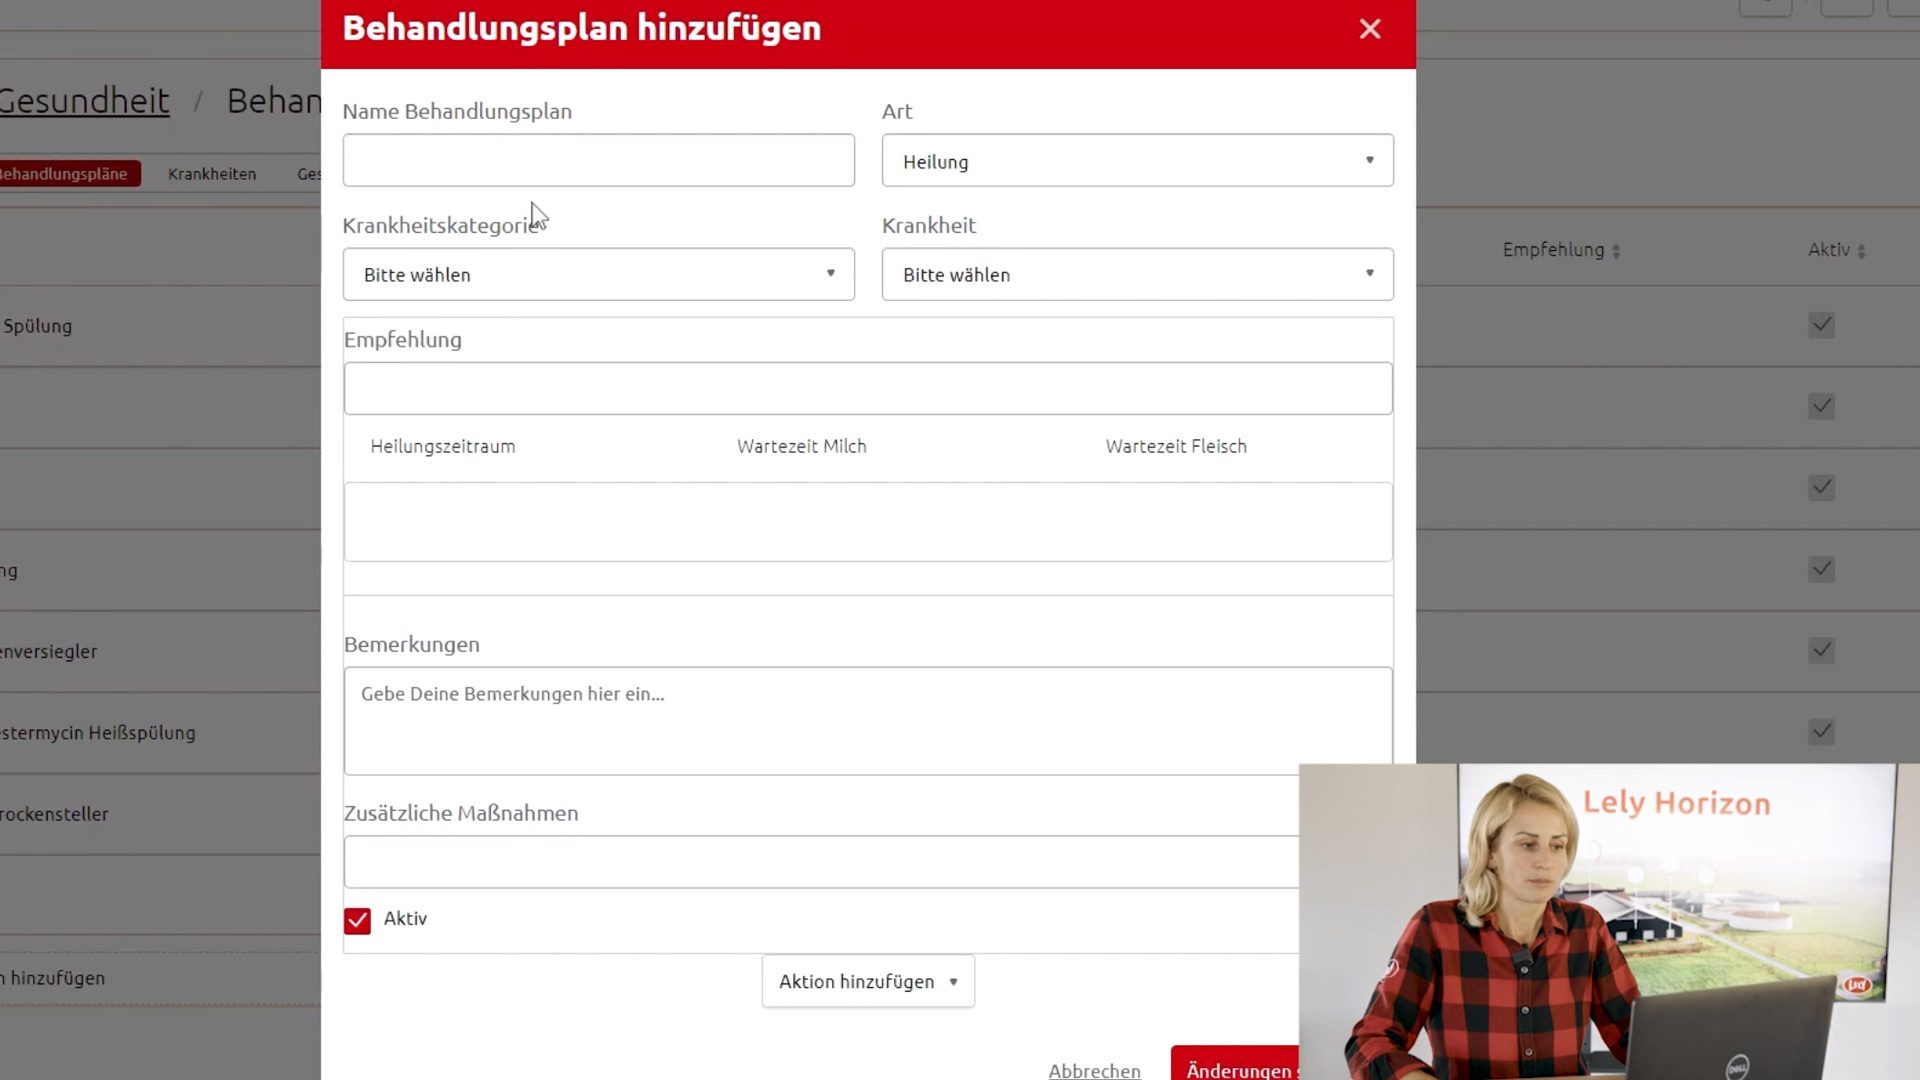Click the Empfehlung input field
This screenshot has width=1920, height=1080.
click(x=867, y=389)
